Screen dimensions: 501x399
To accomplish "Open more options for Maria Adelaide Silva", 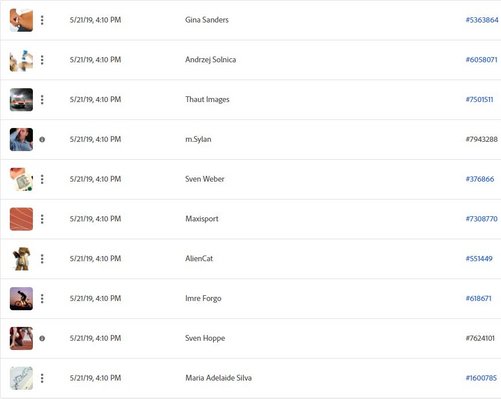I will click(42, 378).
